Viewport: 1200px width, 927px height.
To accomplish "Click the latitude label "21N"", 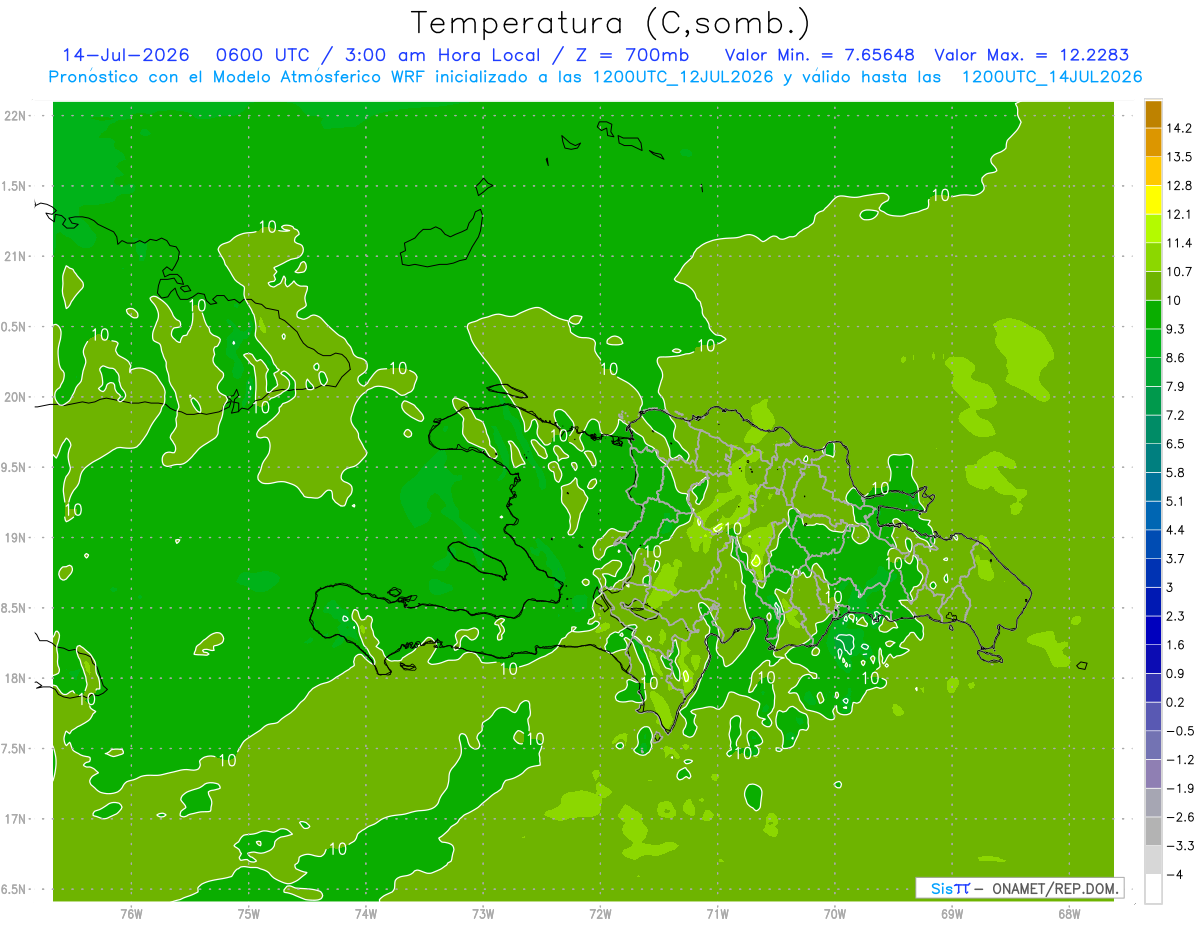I will point(16,257).
